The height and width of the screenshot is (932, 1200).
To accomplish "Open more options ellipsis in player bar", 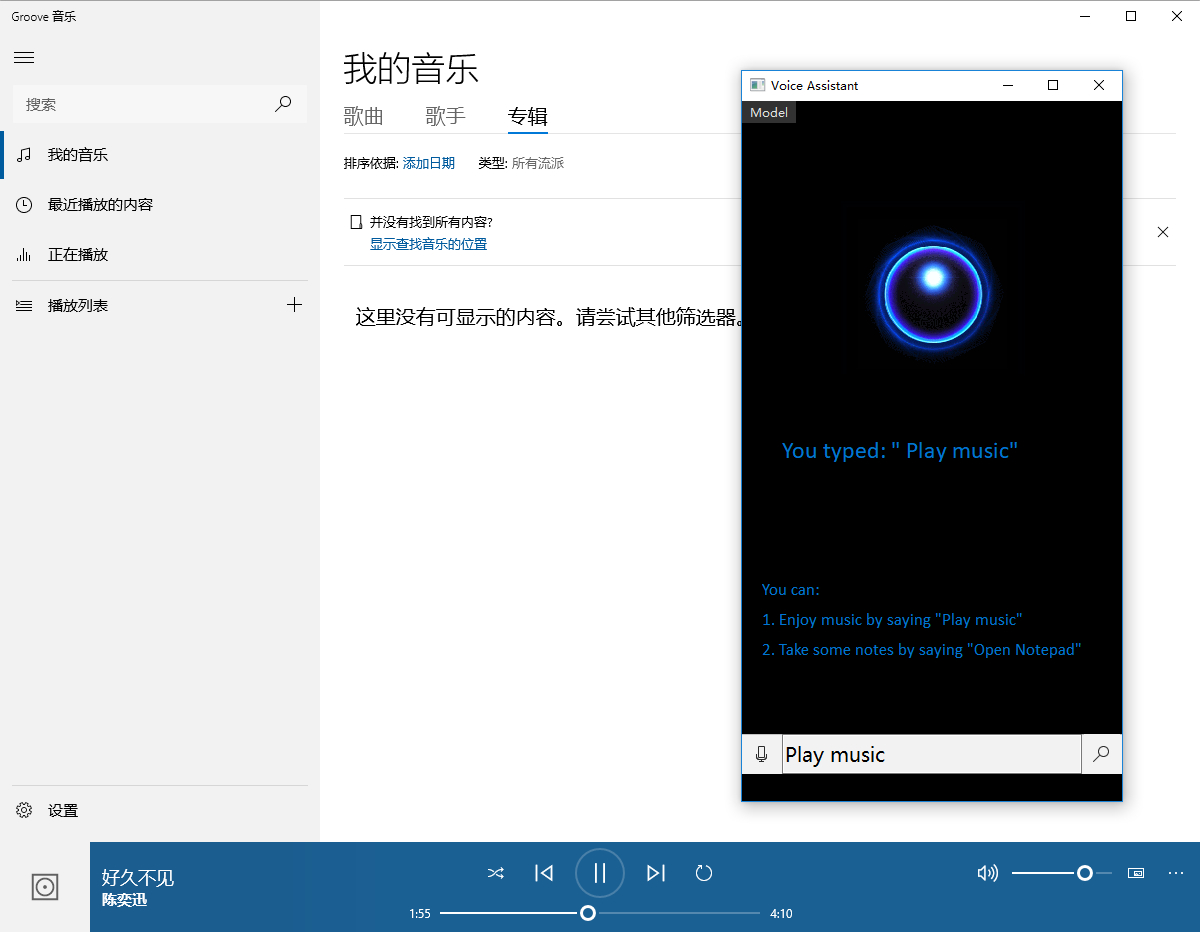I will click(1176, 873).
